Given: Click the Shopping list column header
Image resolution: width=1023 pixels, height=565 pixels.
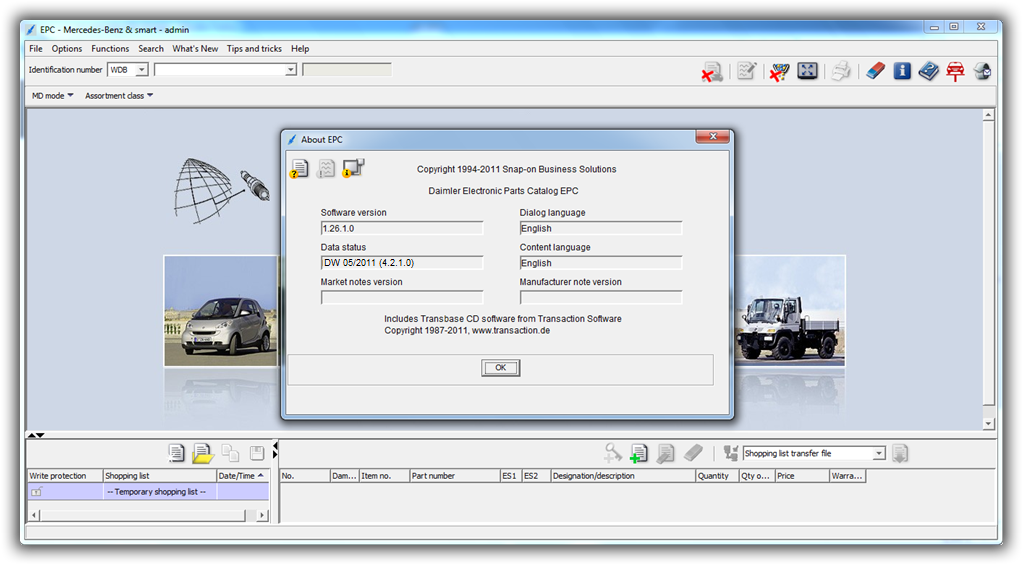Looking at the screenshot, I should pyautogui.click(x=159, y=476).
